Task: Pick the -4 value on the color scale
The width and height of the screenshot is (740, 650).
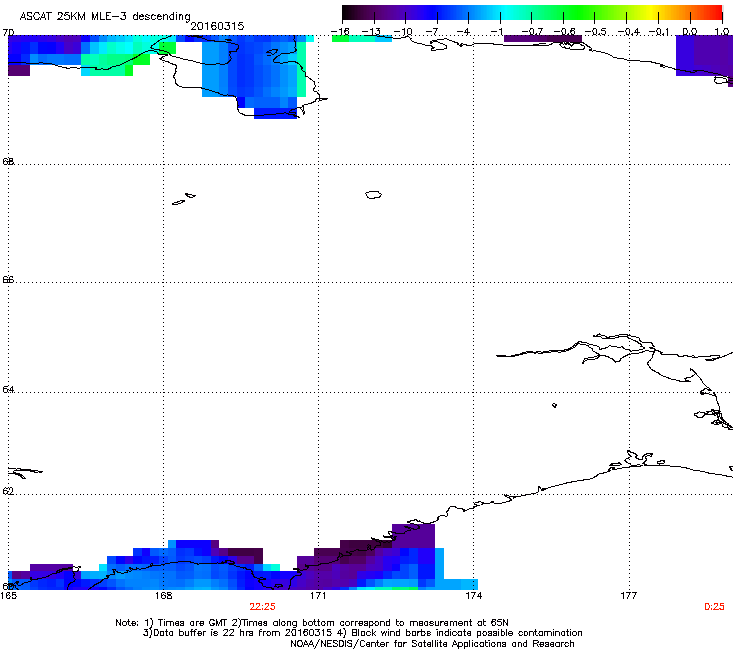Action: click(465, 32)
